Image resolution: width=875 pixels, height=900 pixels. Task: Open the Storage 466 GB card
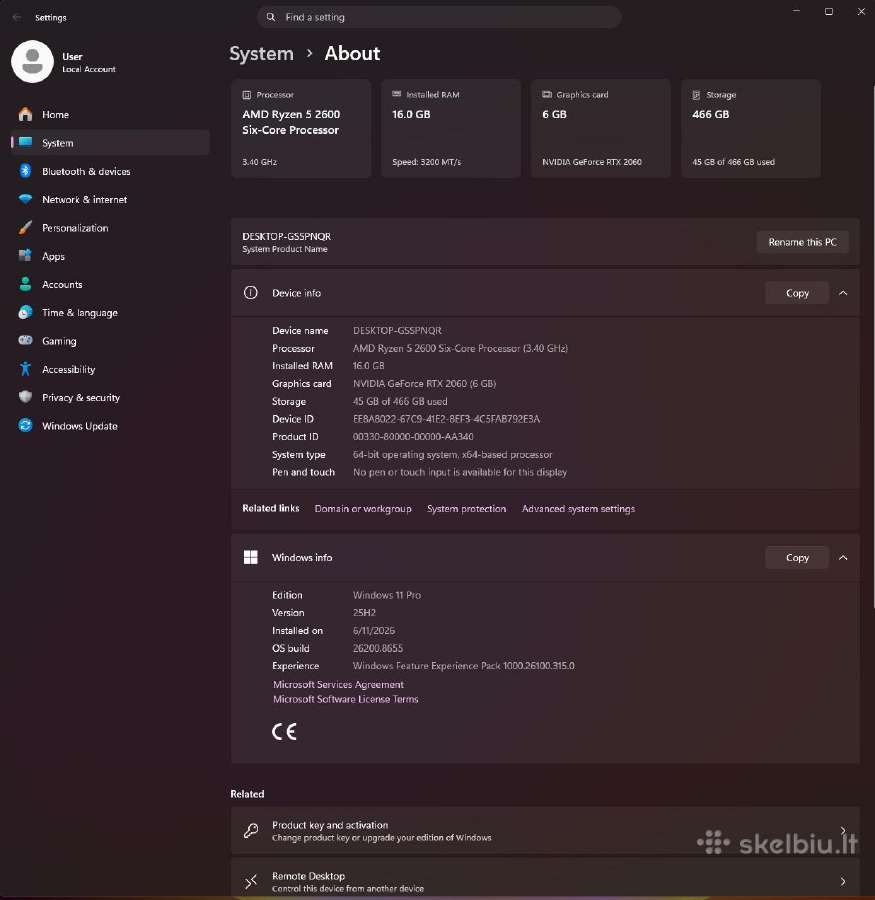pyautogui.click(x=750, y=129)
